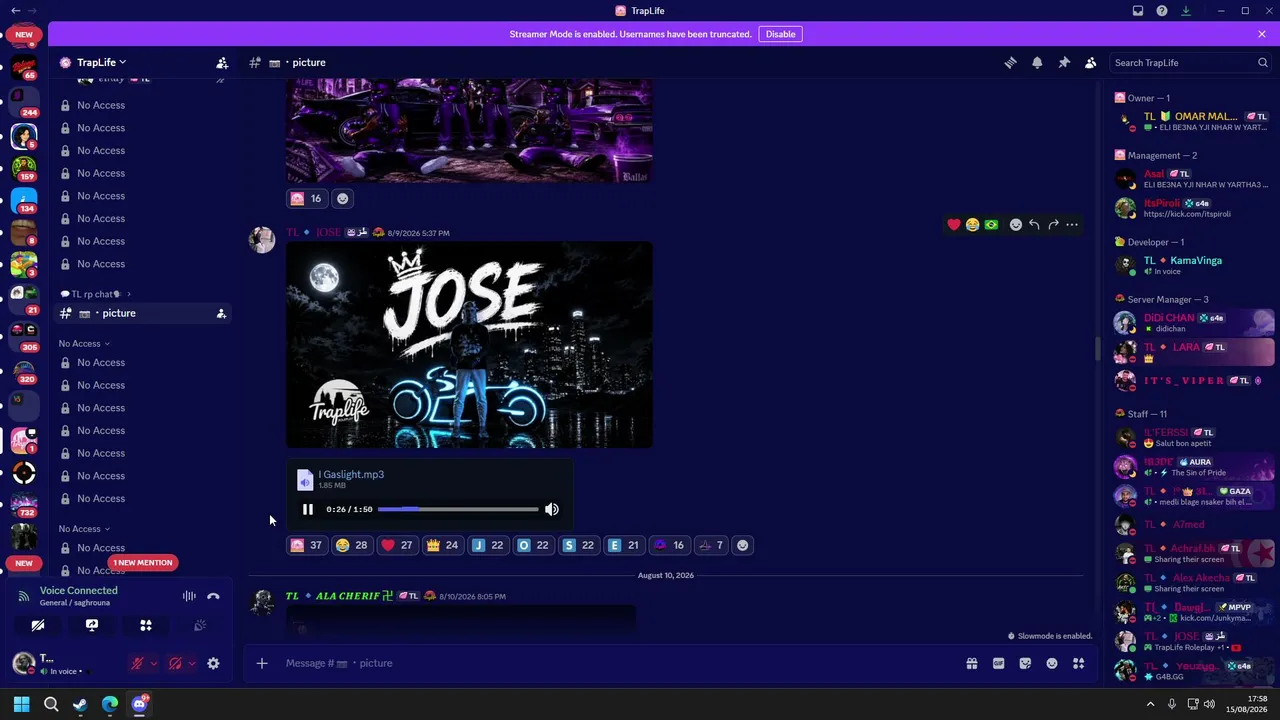Open KamaVinga member profile
Image resolution: width=1280 pixels, height=720 pixels.
(1195, 265)
